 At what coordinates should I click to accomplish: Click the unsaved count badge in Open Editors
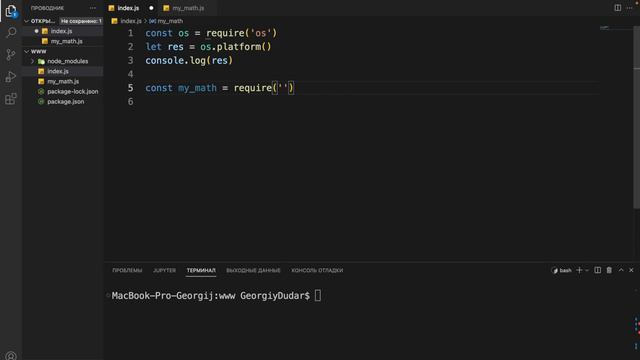coord(81,21)
